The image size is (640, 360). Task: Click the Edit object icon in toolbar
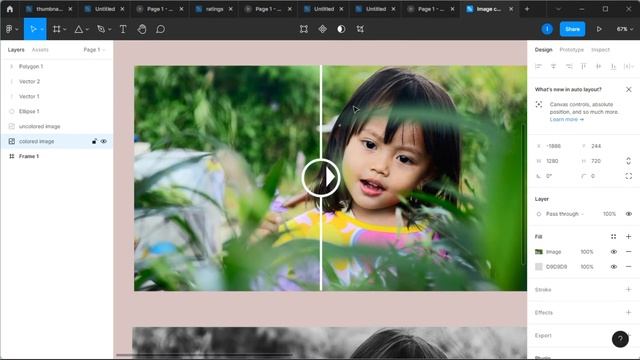click(x=304, y=29)
